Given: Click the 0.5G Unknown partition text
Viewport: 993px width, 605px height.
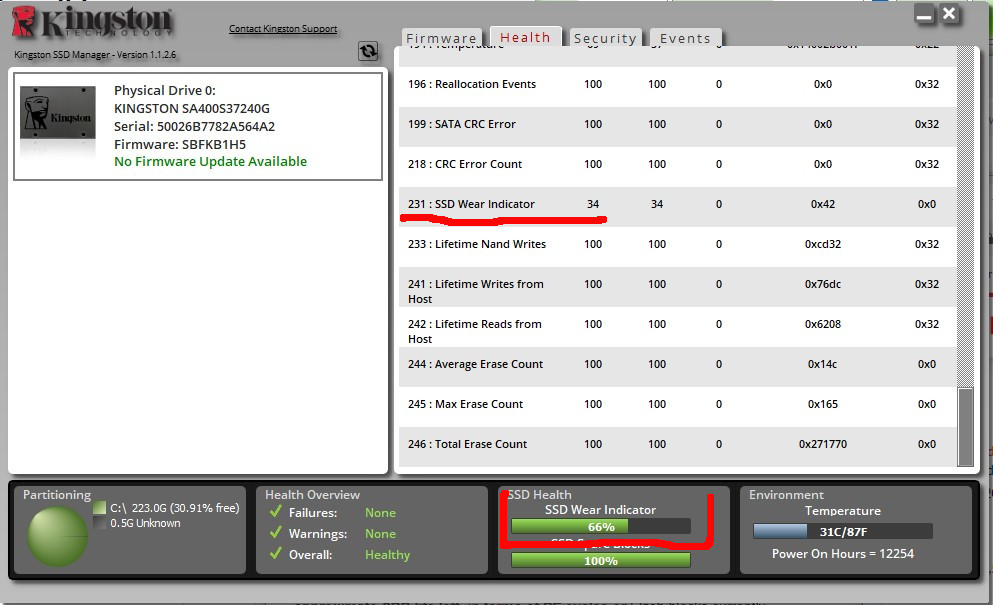Looking at the screenshot, I should [145, 523].
